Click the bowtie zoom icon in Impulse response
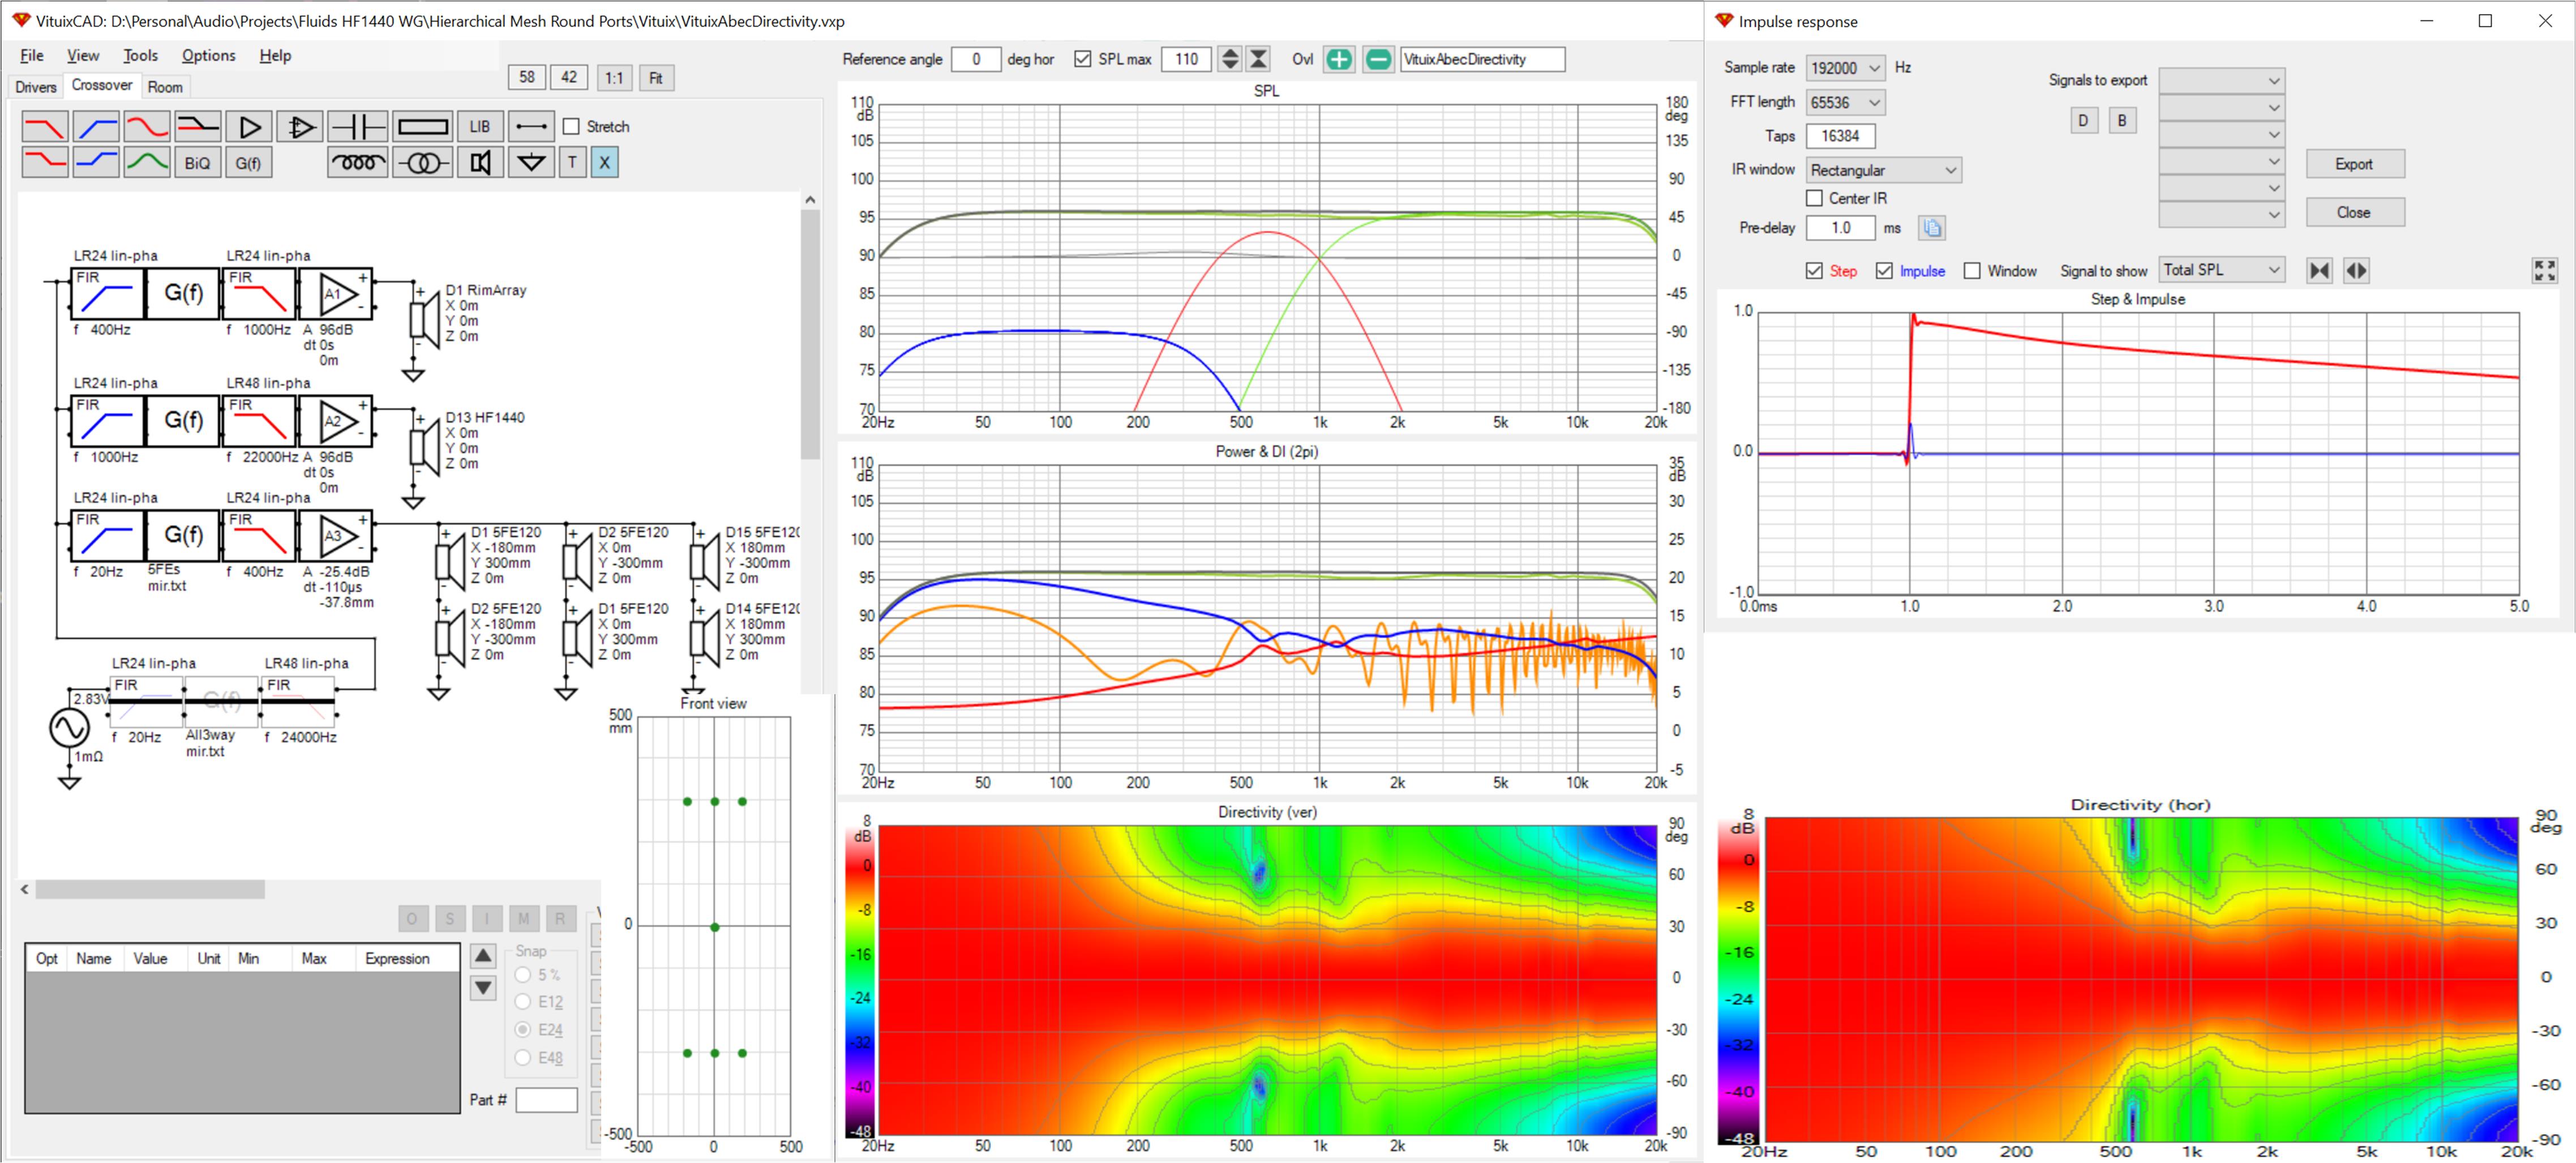 point(2320,270)
